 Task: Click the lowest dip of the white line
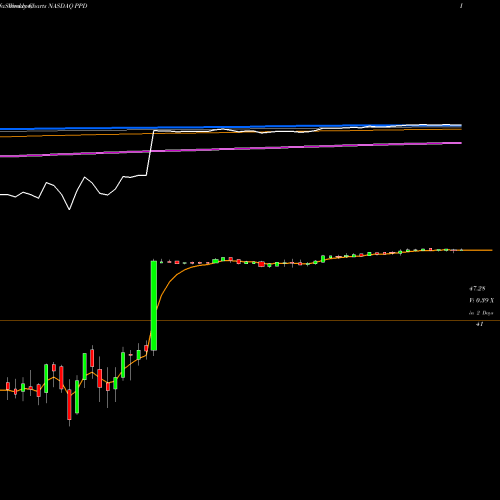click(69, 209)
